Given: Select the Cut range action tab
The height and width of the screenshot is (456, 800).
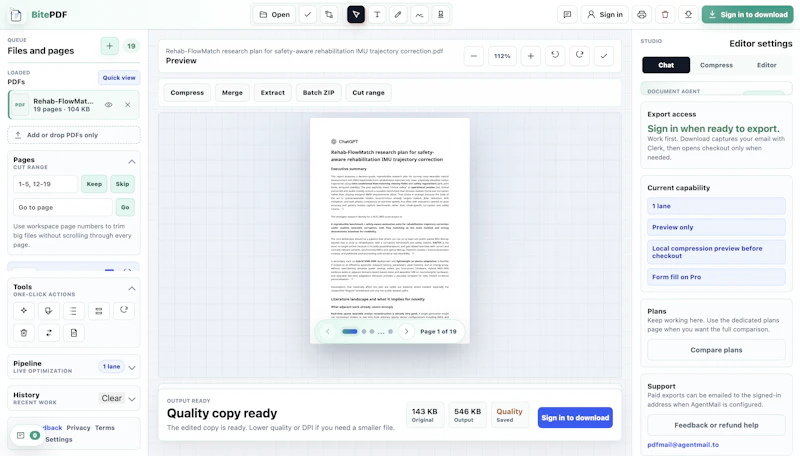Looking at the screenshot, I should pyautogui.click(x=368, y=93).
